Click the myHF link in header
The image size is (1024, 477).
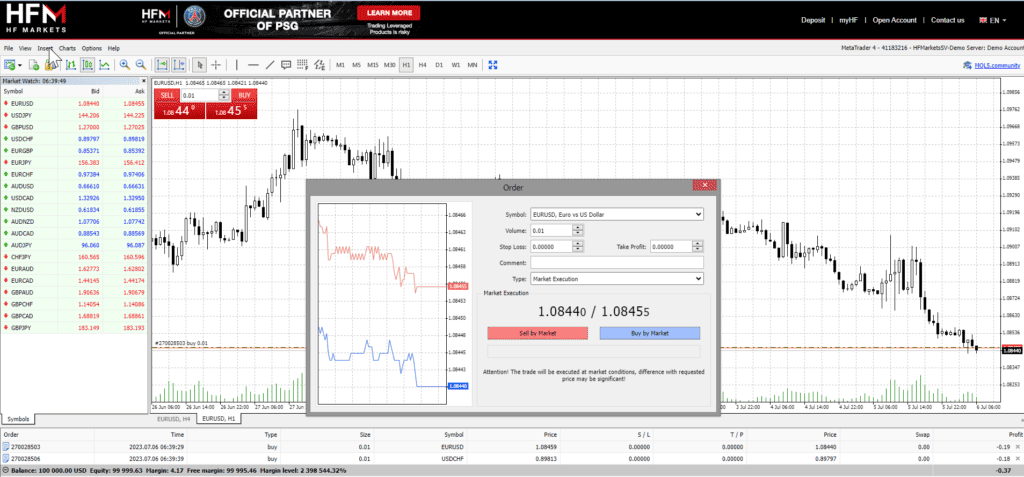848,20
